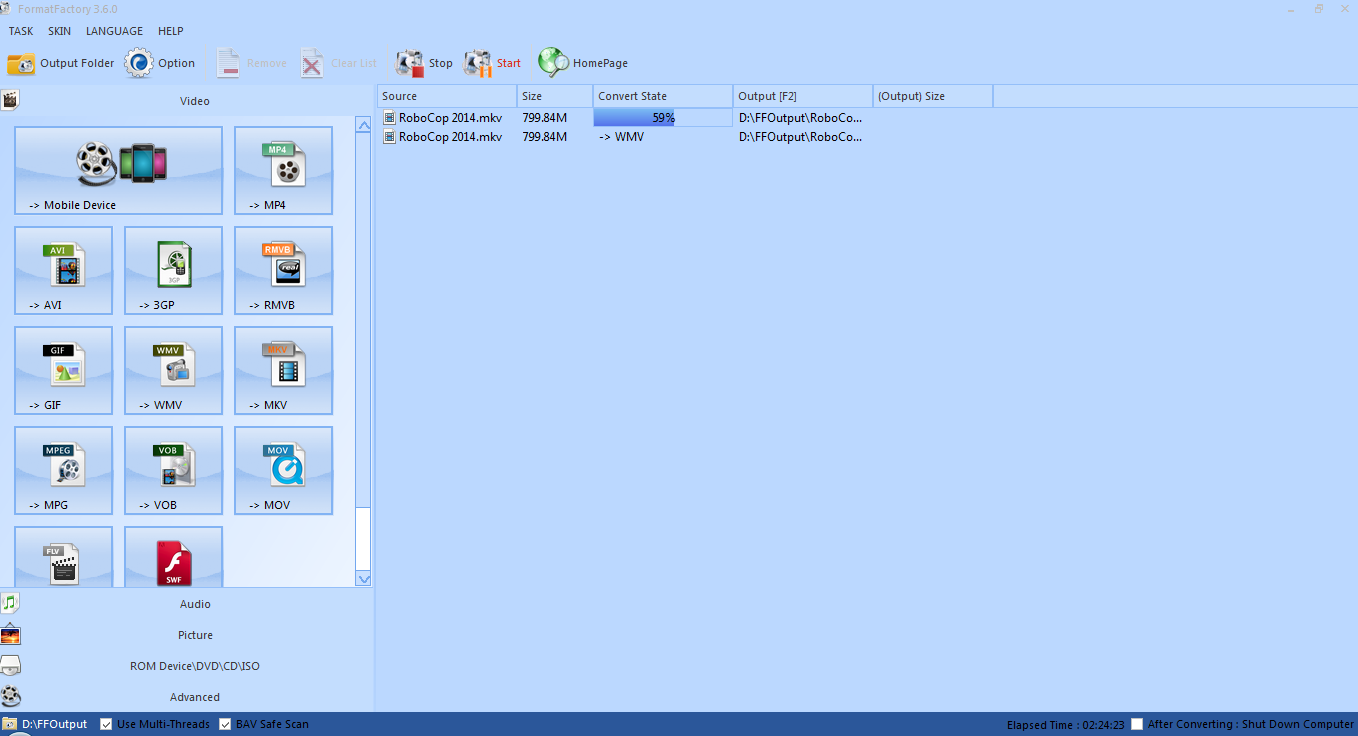
Task: Click the '-> WMV' convert state cell
Action: [621, 137]
